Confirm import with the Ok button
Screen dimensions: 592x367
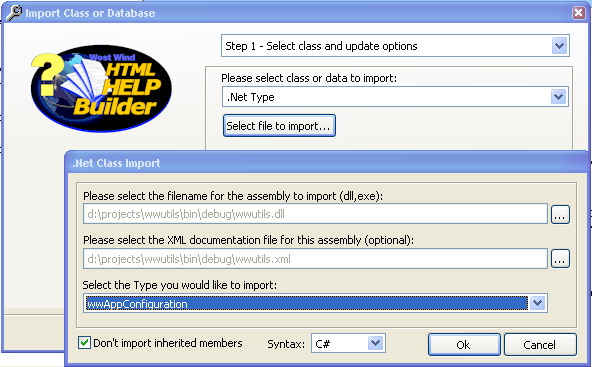464,344
